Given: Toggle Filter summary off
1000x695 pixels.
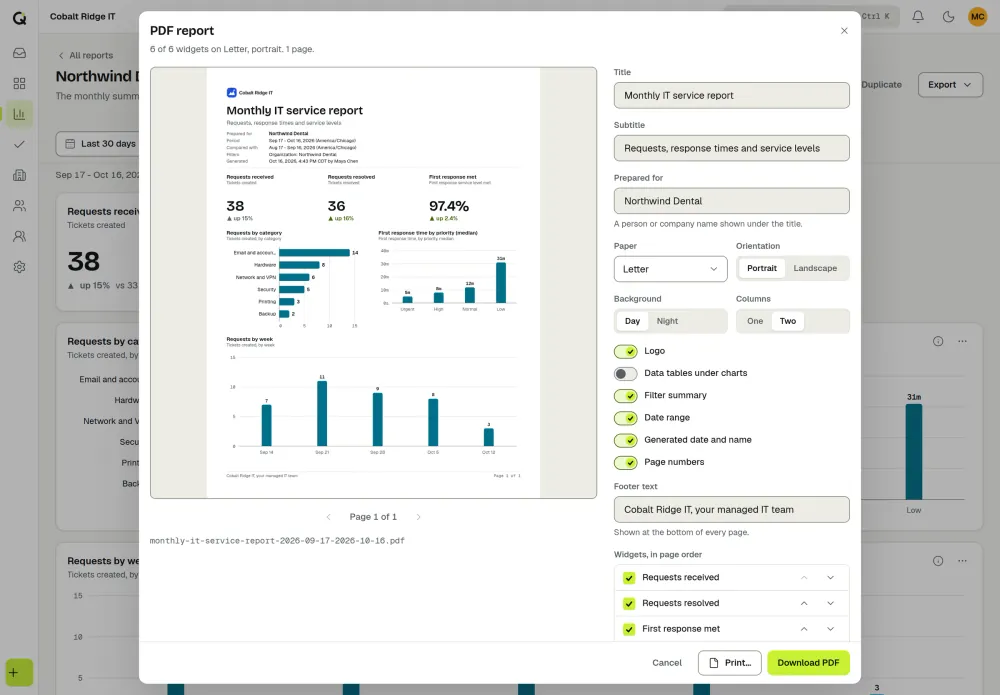Looking at the screenshot, I should tap(625, 396).
